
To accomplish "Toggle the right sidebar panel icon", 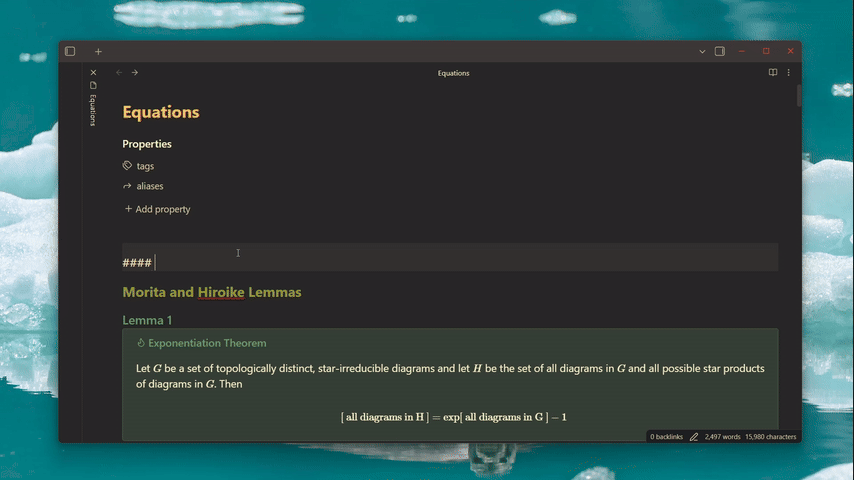I will 719,51.
